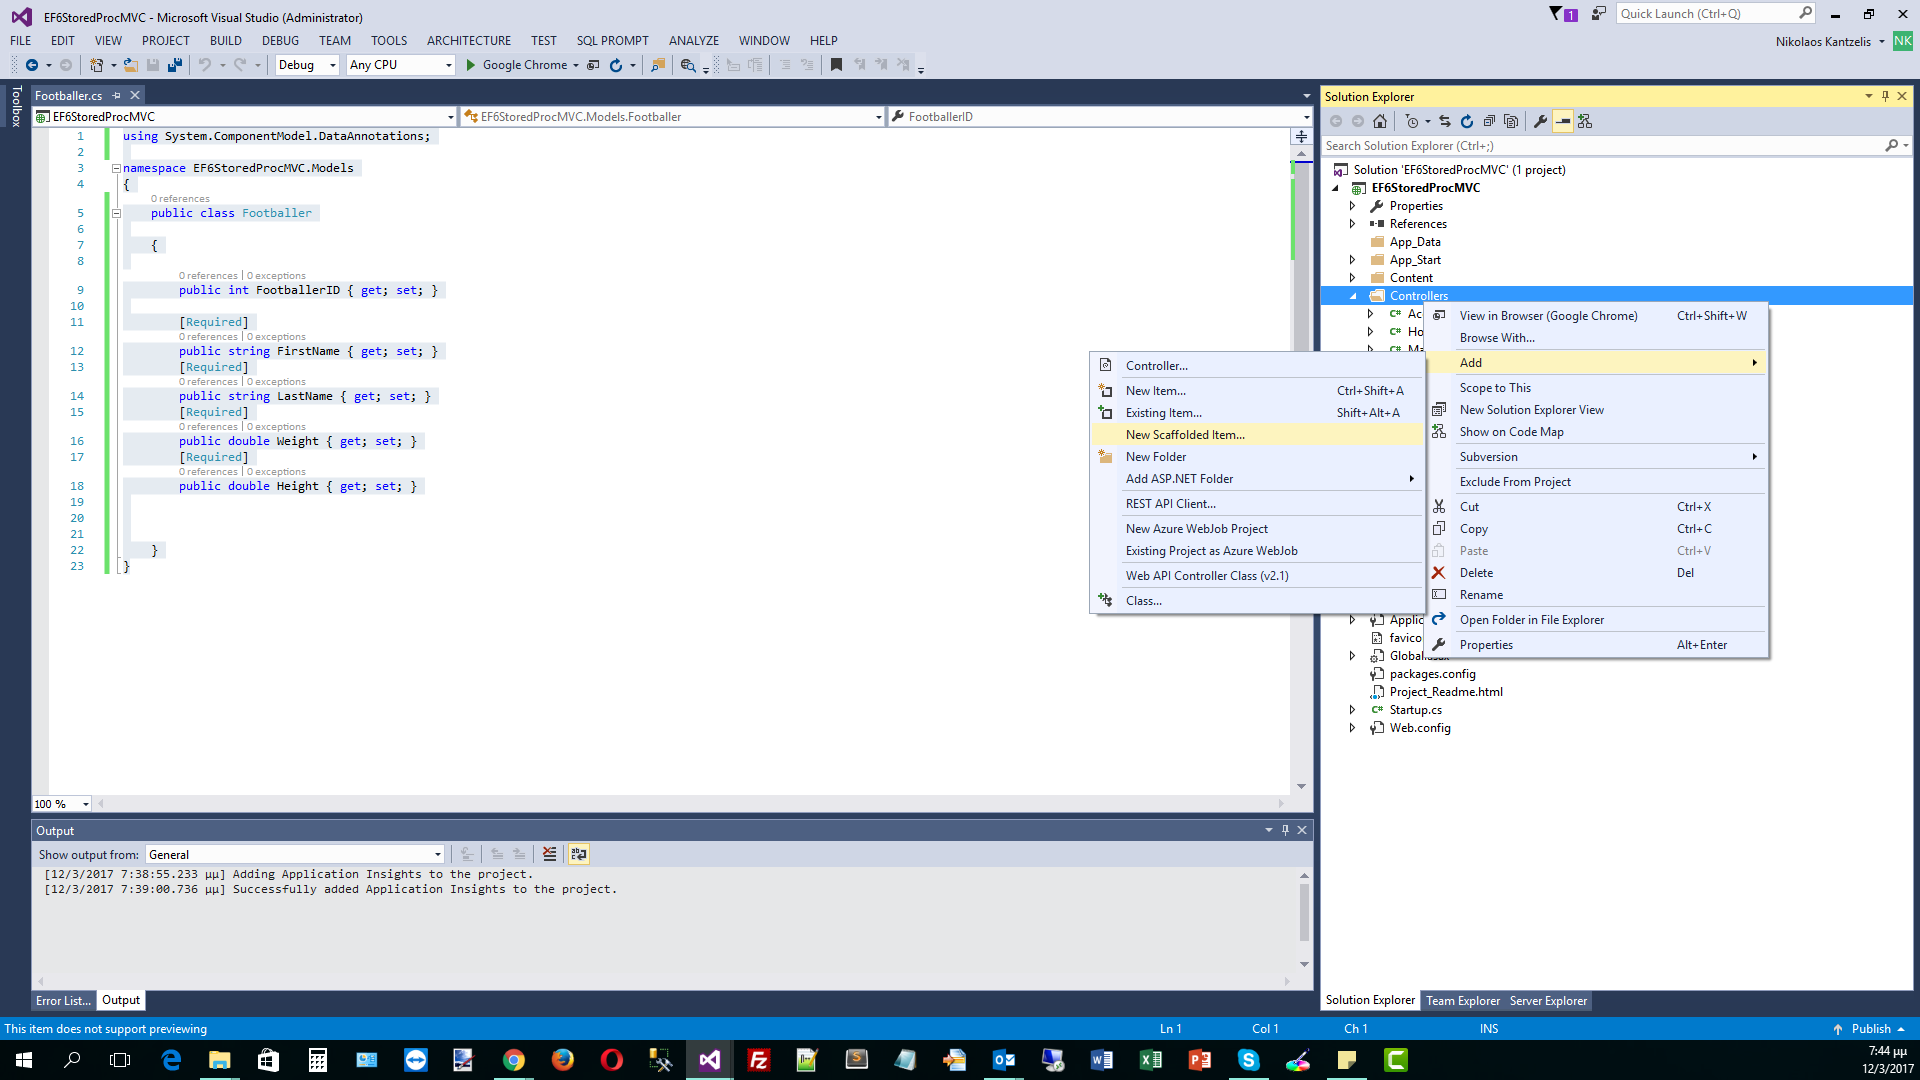Pin toggle the Output panel auto-hide

click(x=1285, y=830)
